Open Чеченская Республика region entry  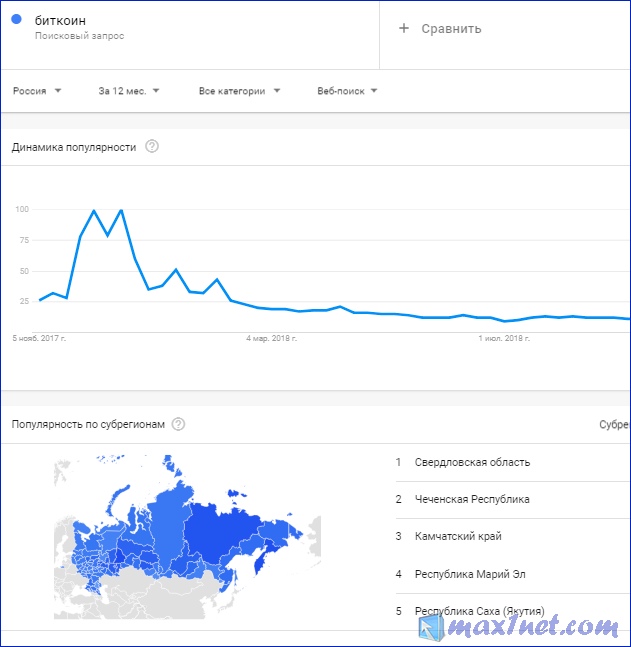tap(472, 499)
